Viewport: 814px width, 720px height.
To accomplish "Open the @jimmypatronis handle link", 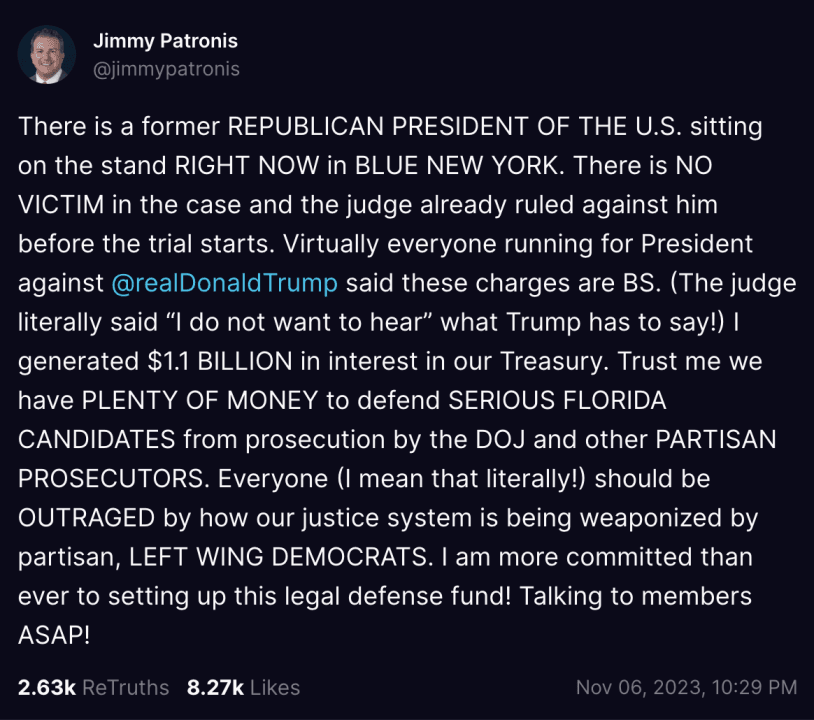I will click(166, 69).
